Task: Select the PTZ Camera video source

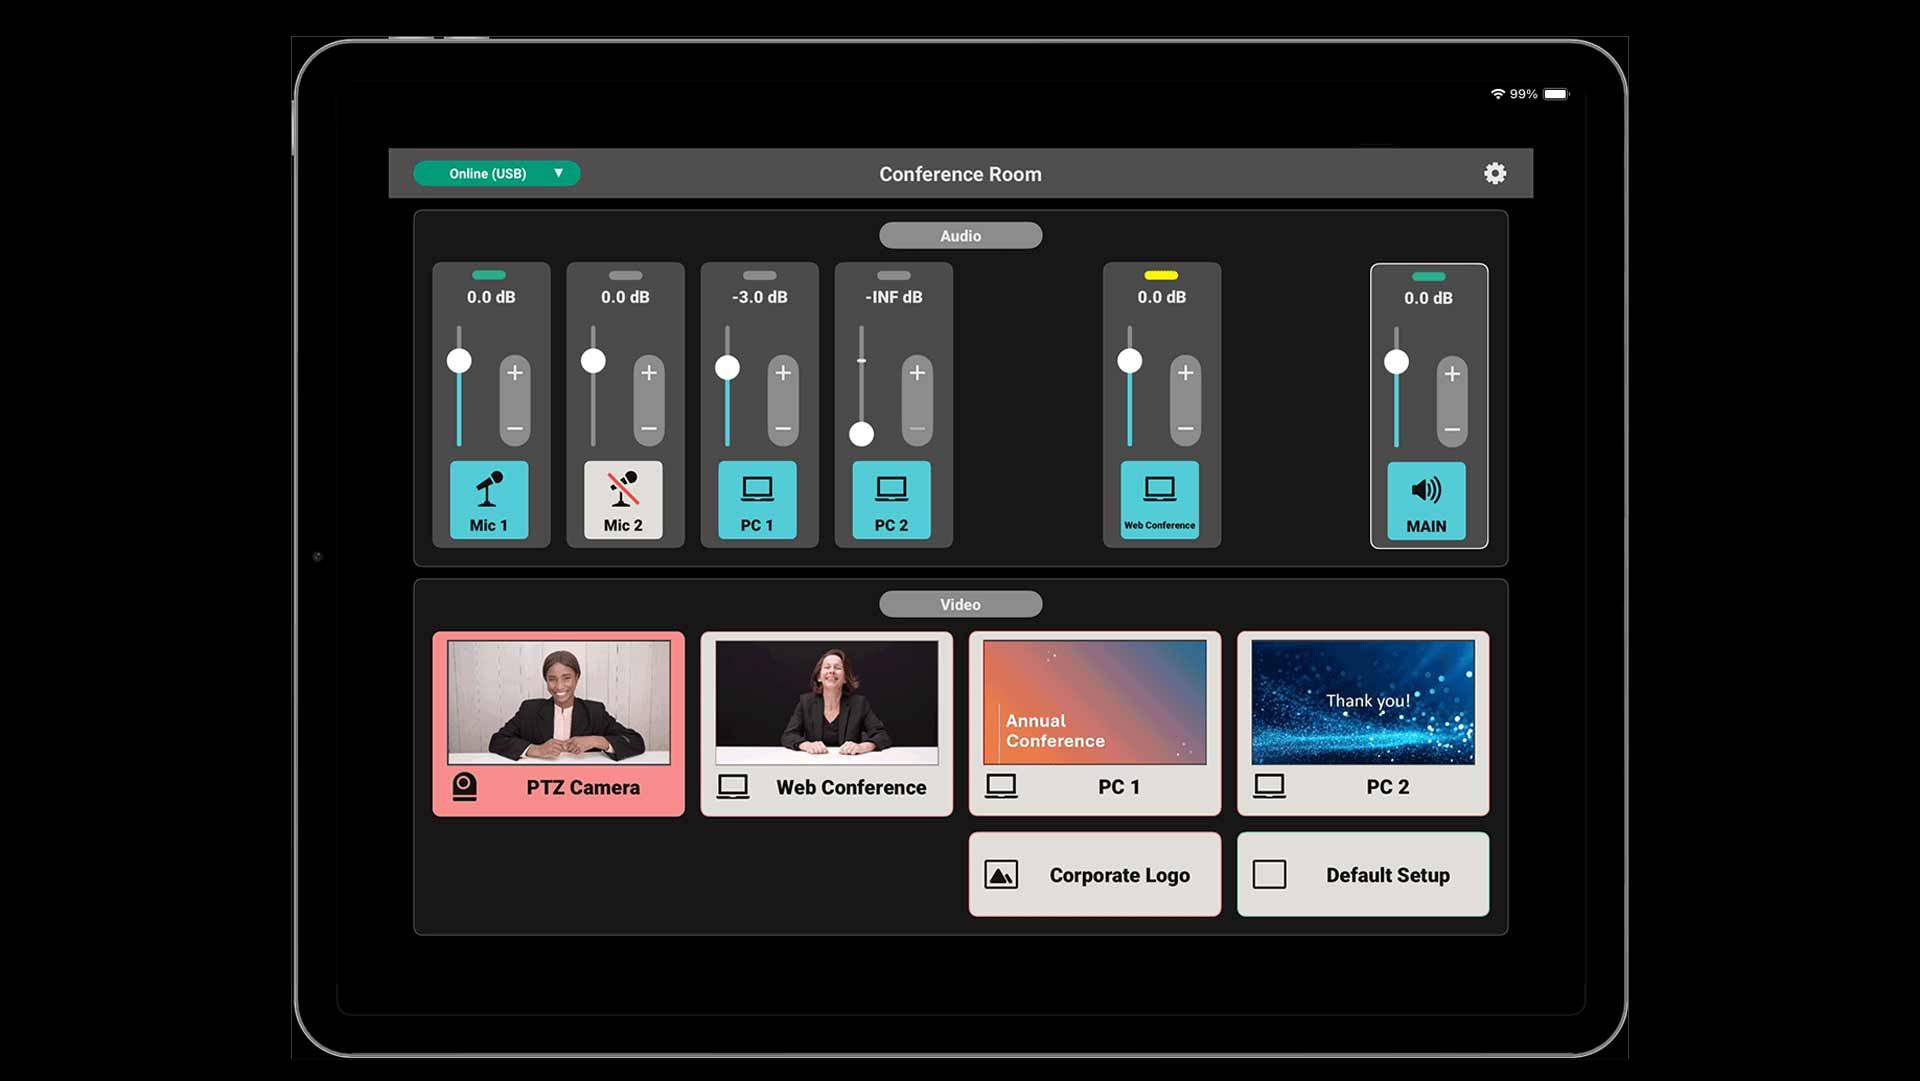Action: point(558,723)
